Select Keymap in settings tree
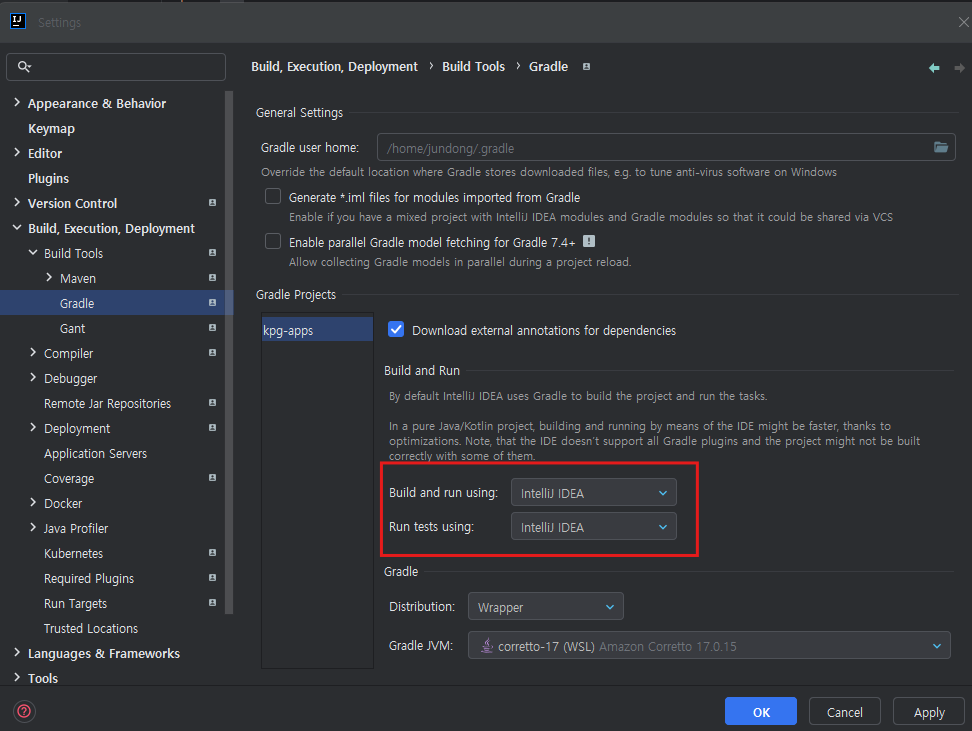The width and height of the screenshot is (972, 731). click(x=51, y=128)
